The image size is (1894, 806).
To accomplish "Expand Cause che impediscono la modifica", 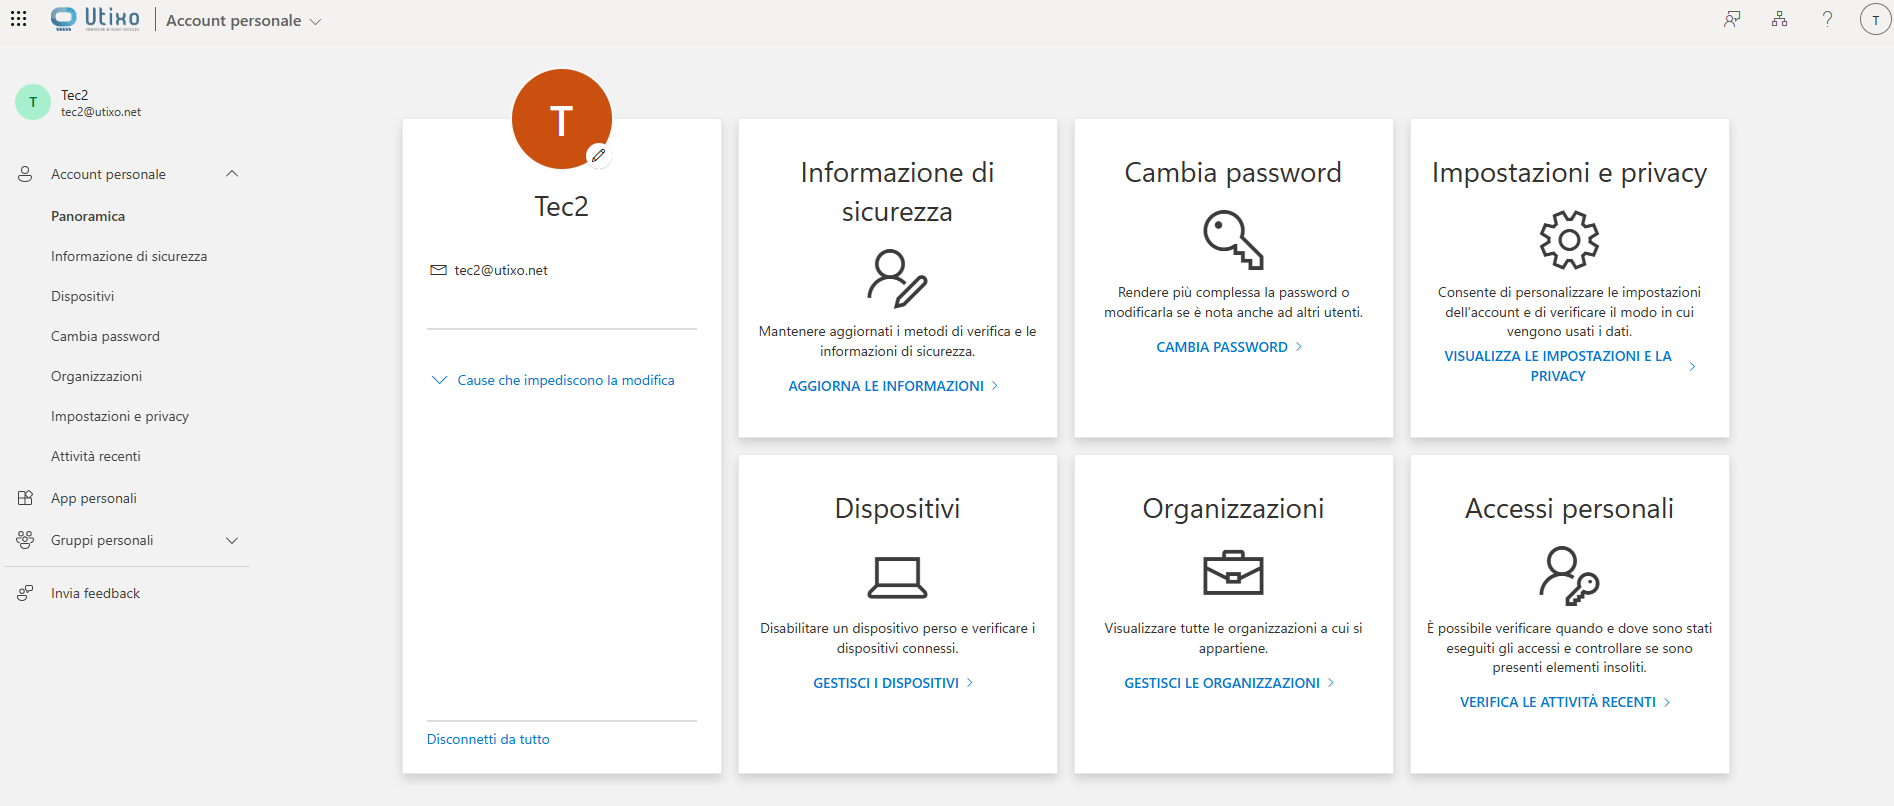I will coord(552,380).
